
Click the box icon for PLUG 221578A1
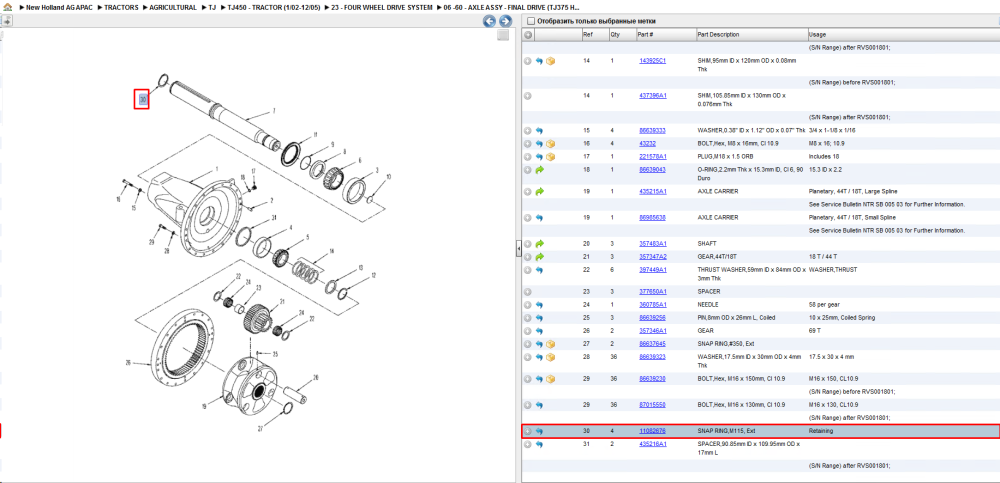(550, 157)
